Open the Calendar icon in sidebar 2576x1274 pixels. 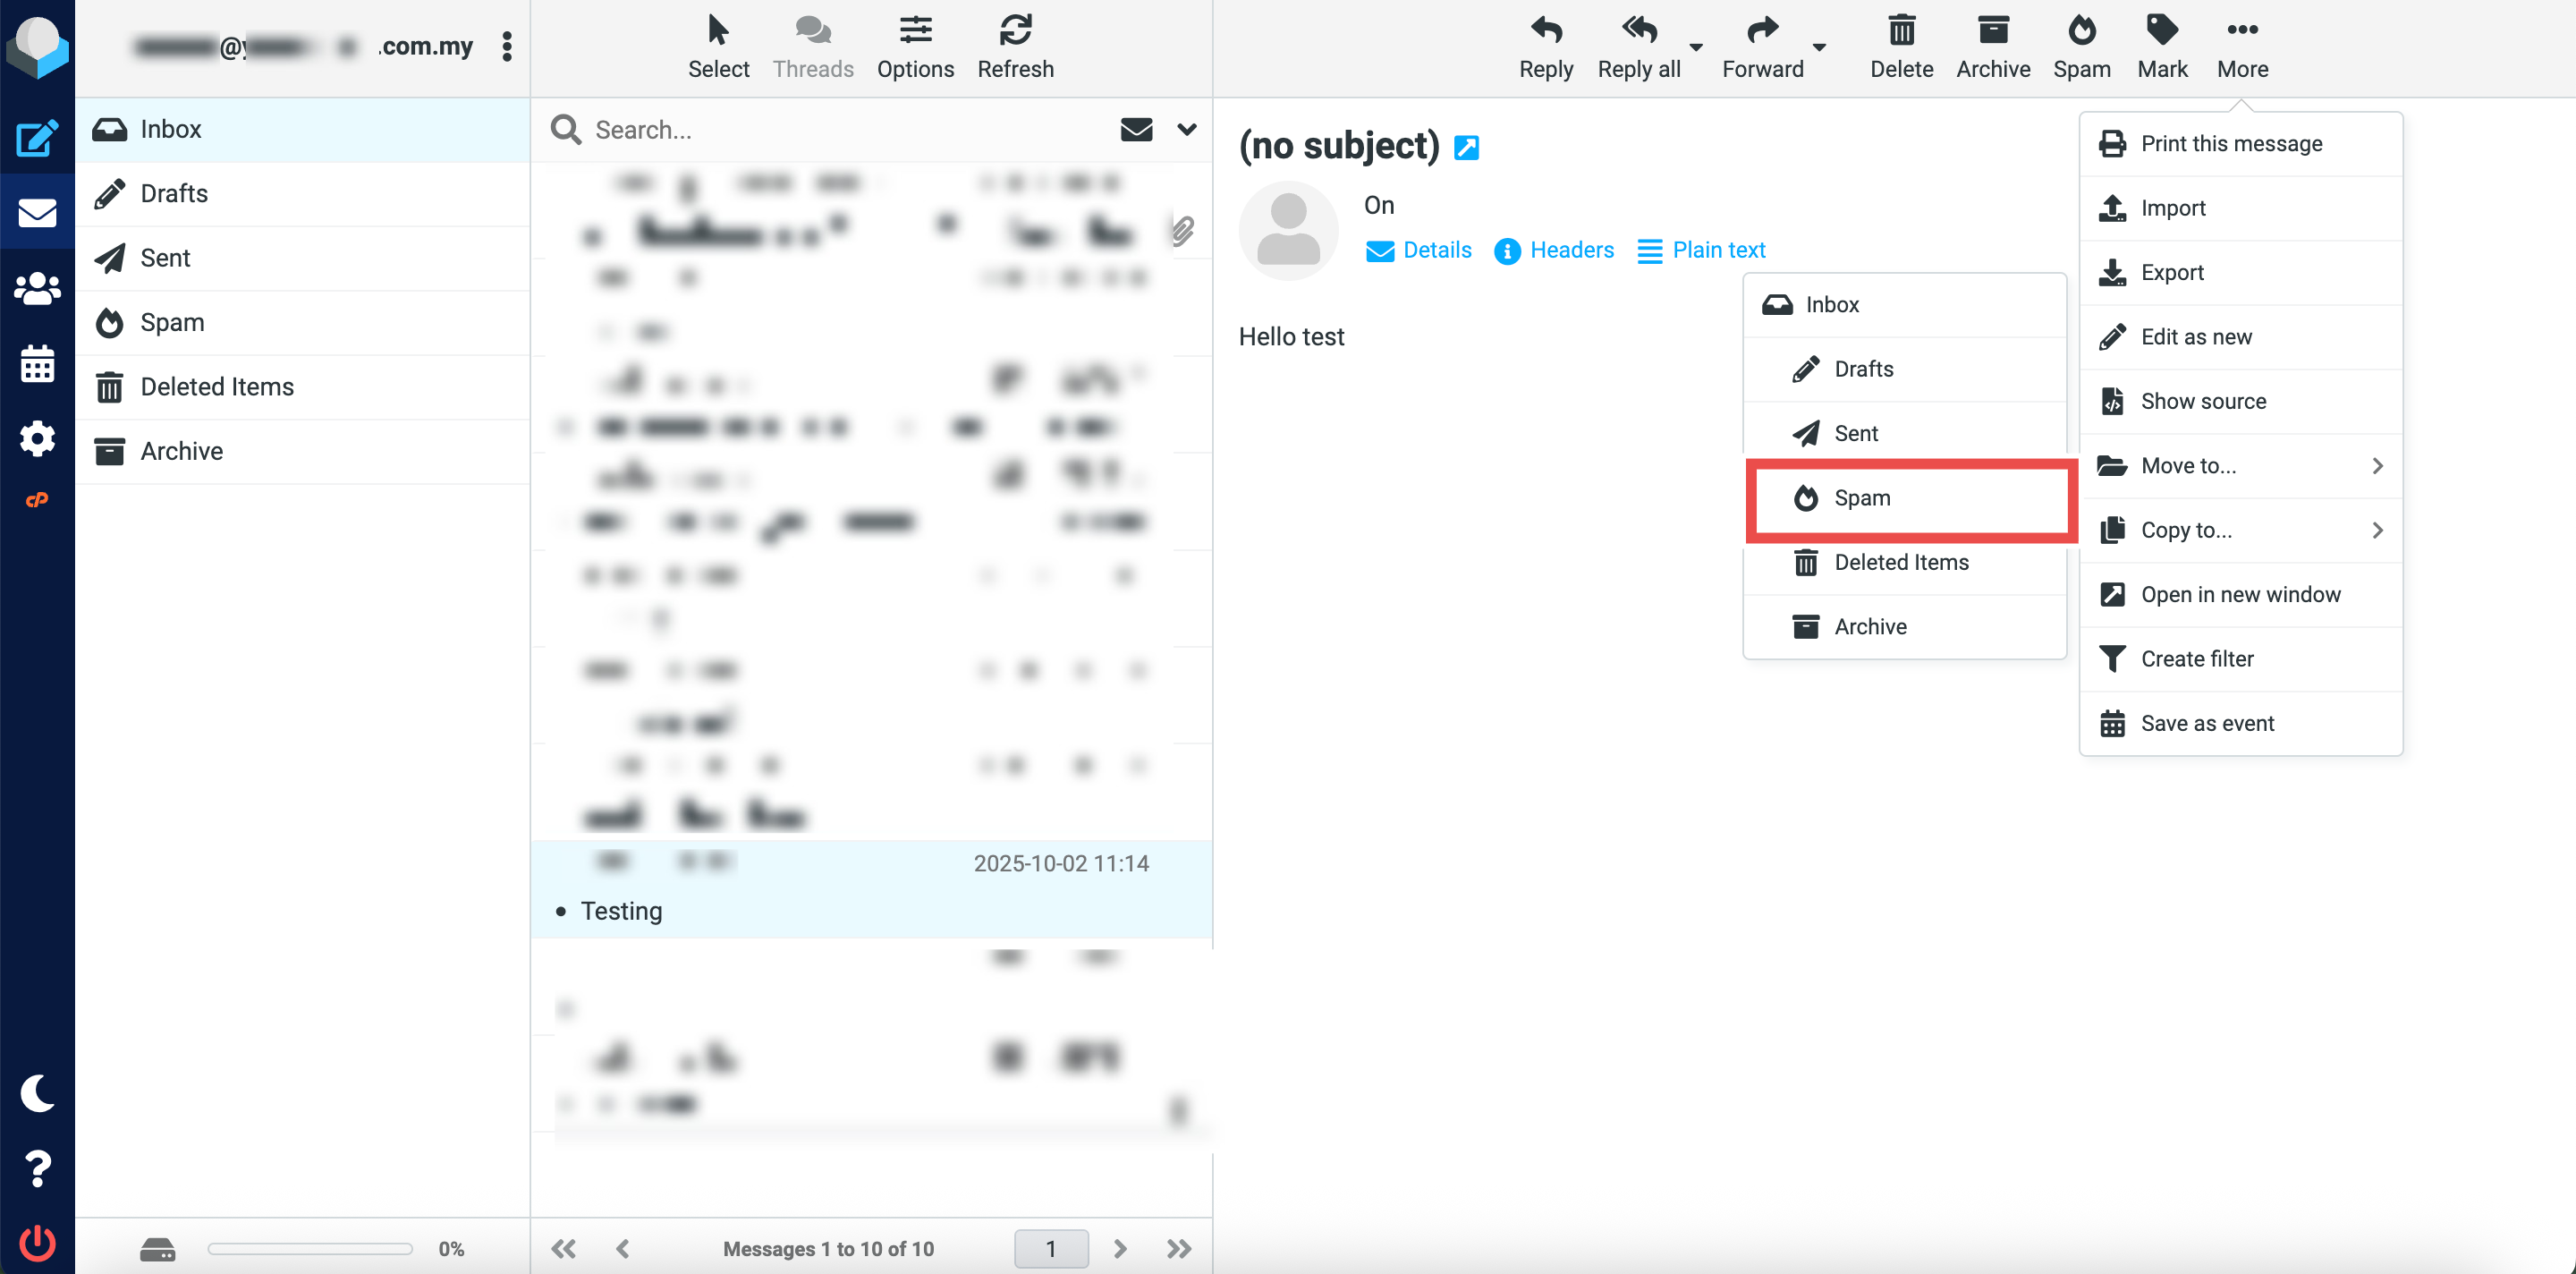click(x=37, y=364)
